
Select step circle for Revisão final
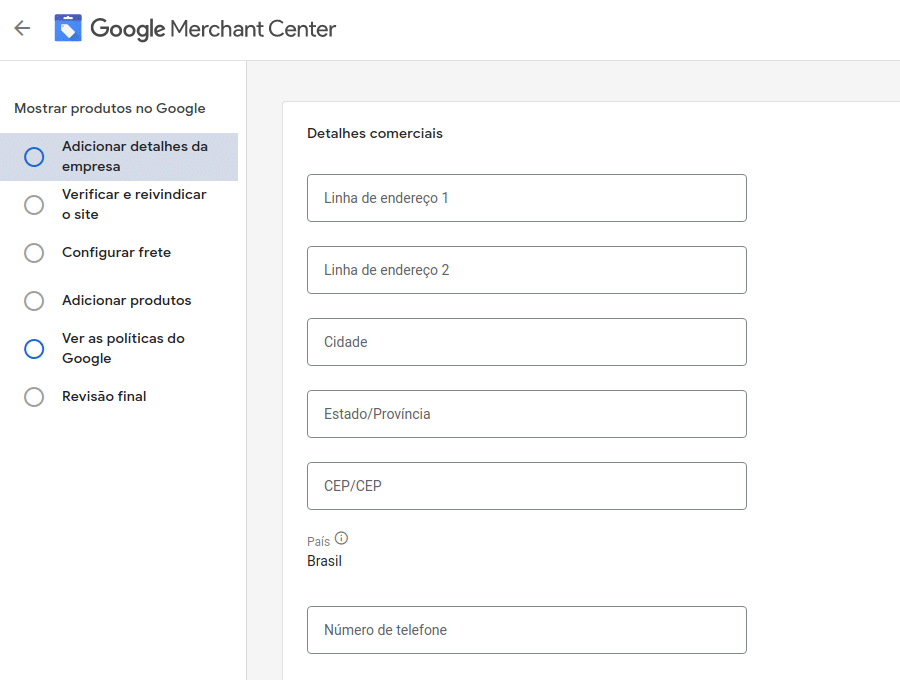click(x=34, y=397)
